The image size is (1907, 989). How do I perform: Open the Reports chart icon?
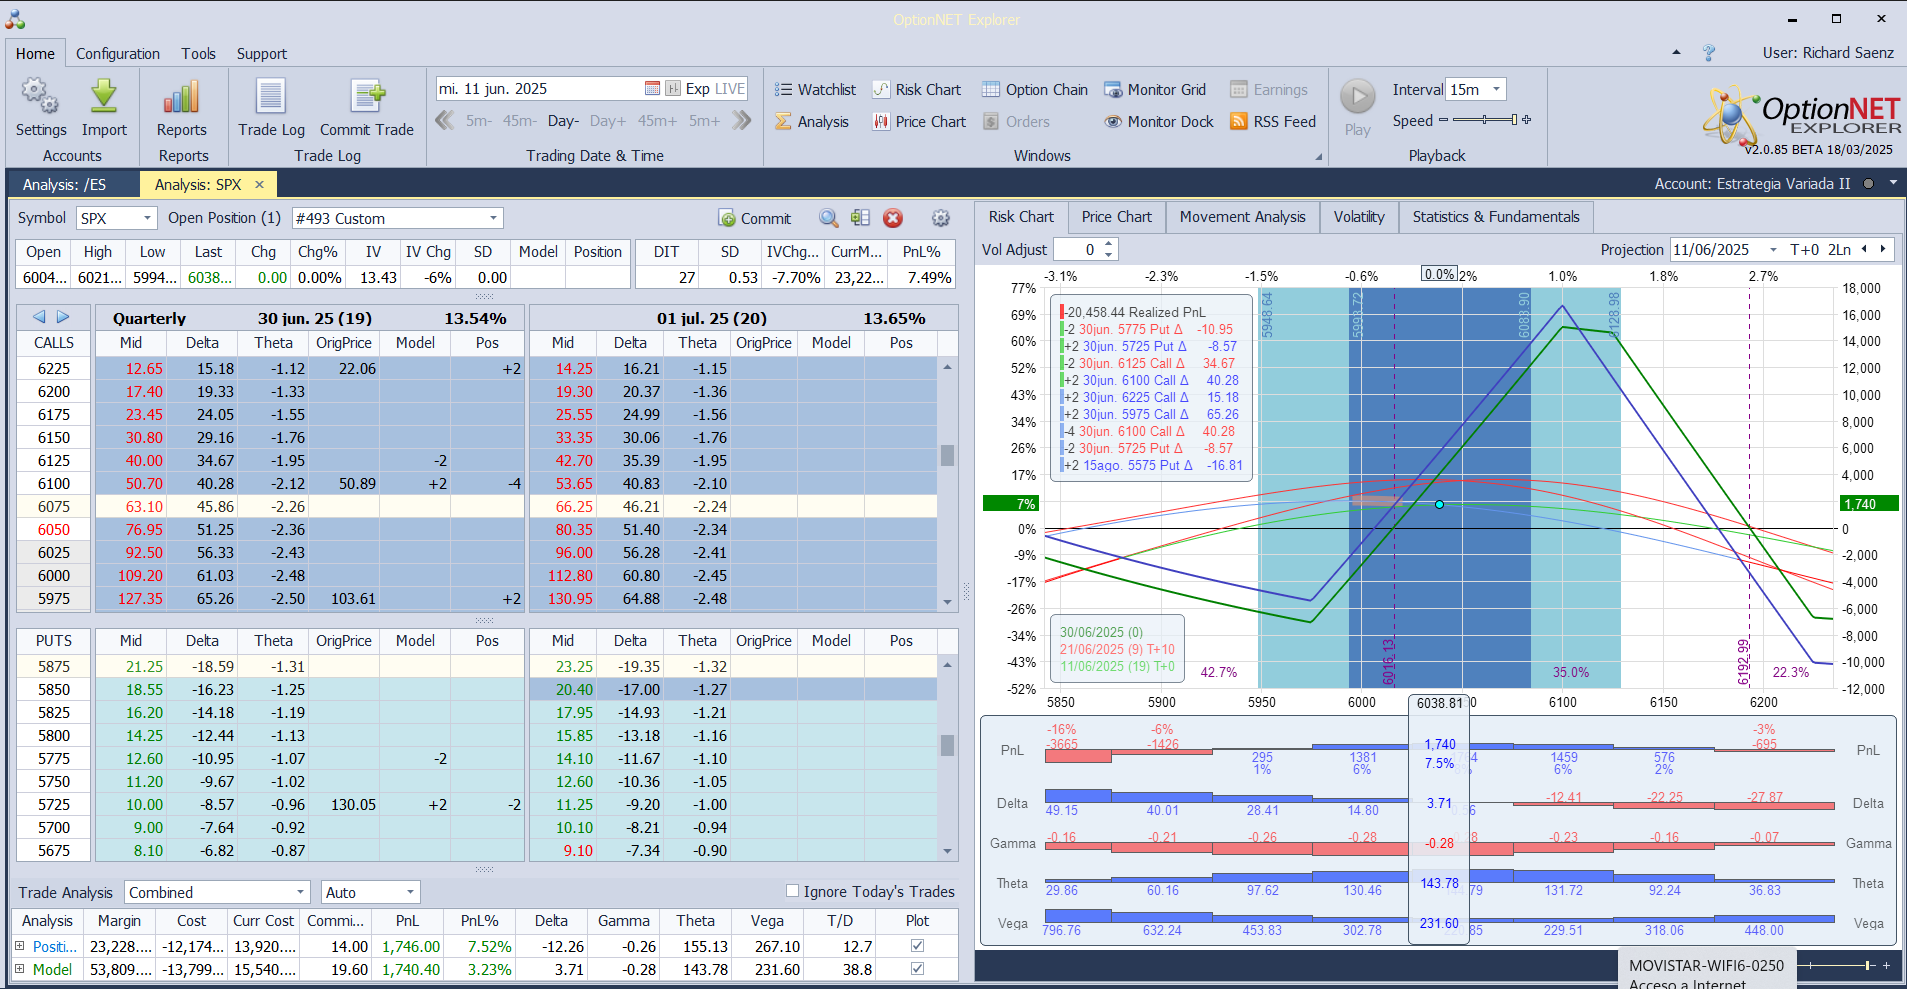pos(181,98)
